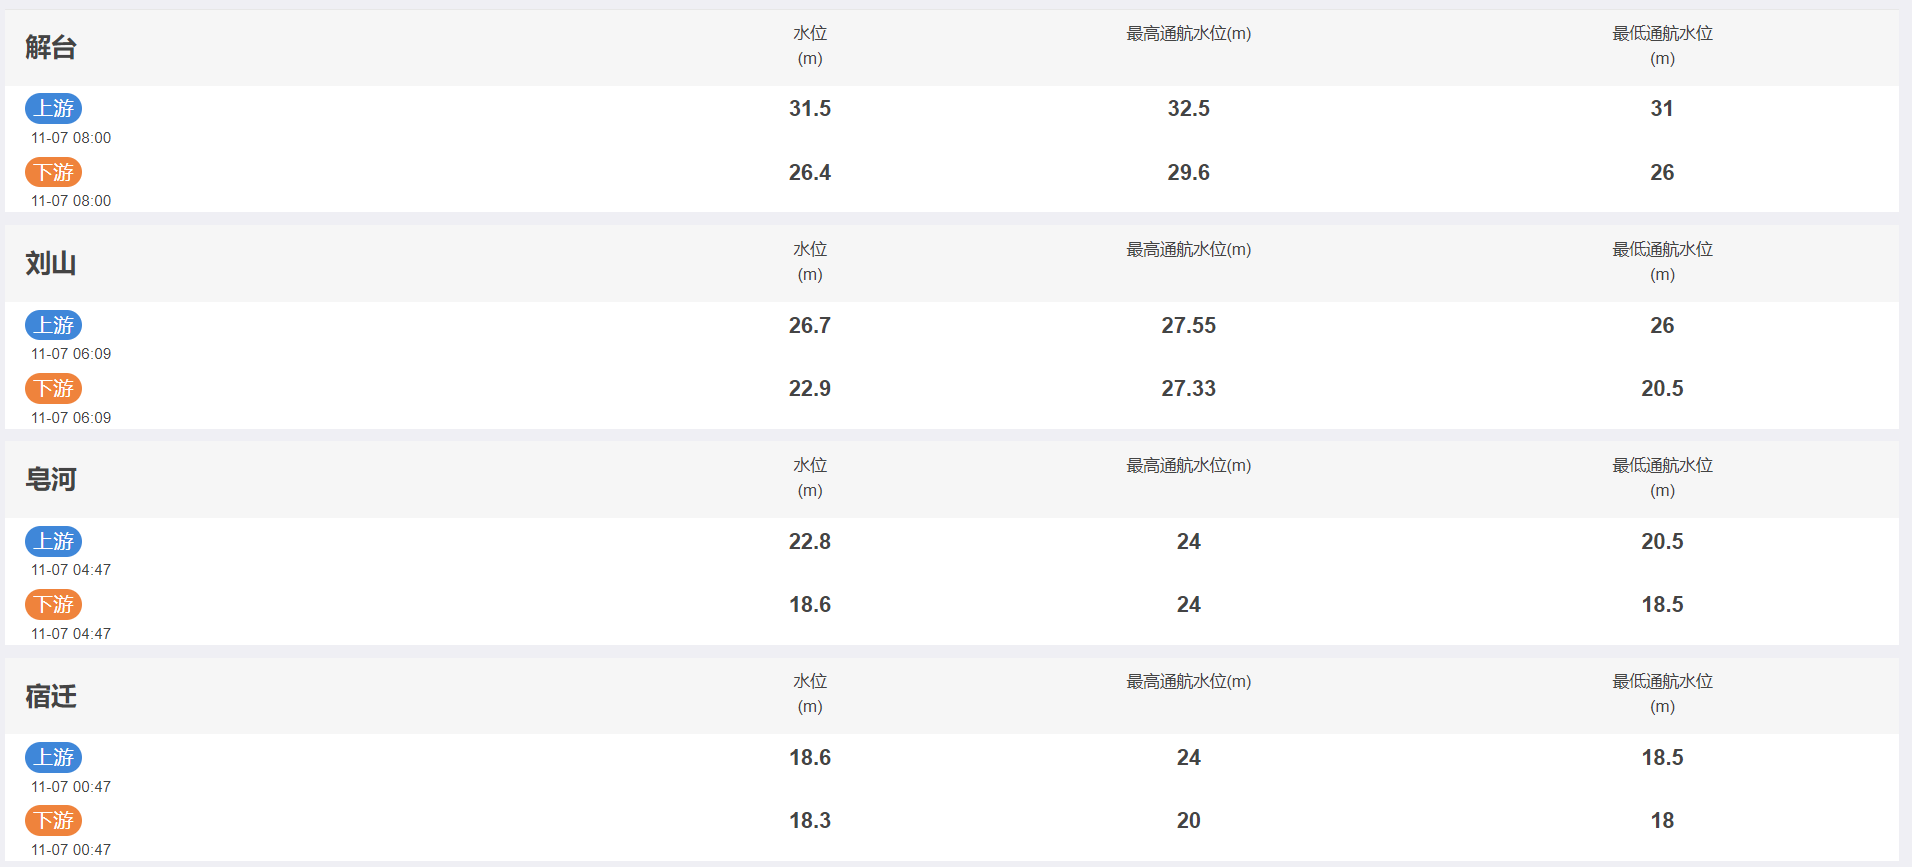This screenshot has width=1912, height=867.
Task: Click the blue 上游 badge under 解台
Action: point(54,108)
